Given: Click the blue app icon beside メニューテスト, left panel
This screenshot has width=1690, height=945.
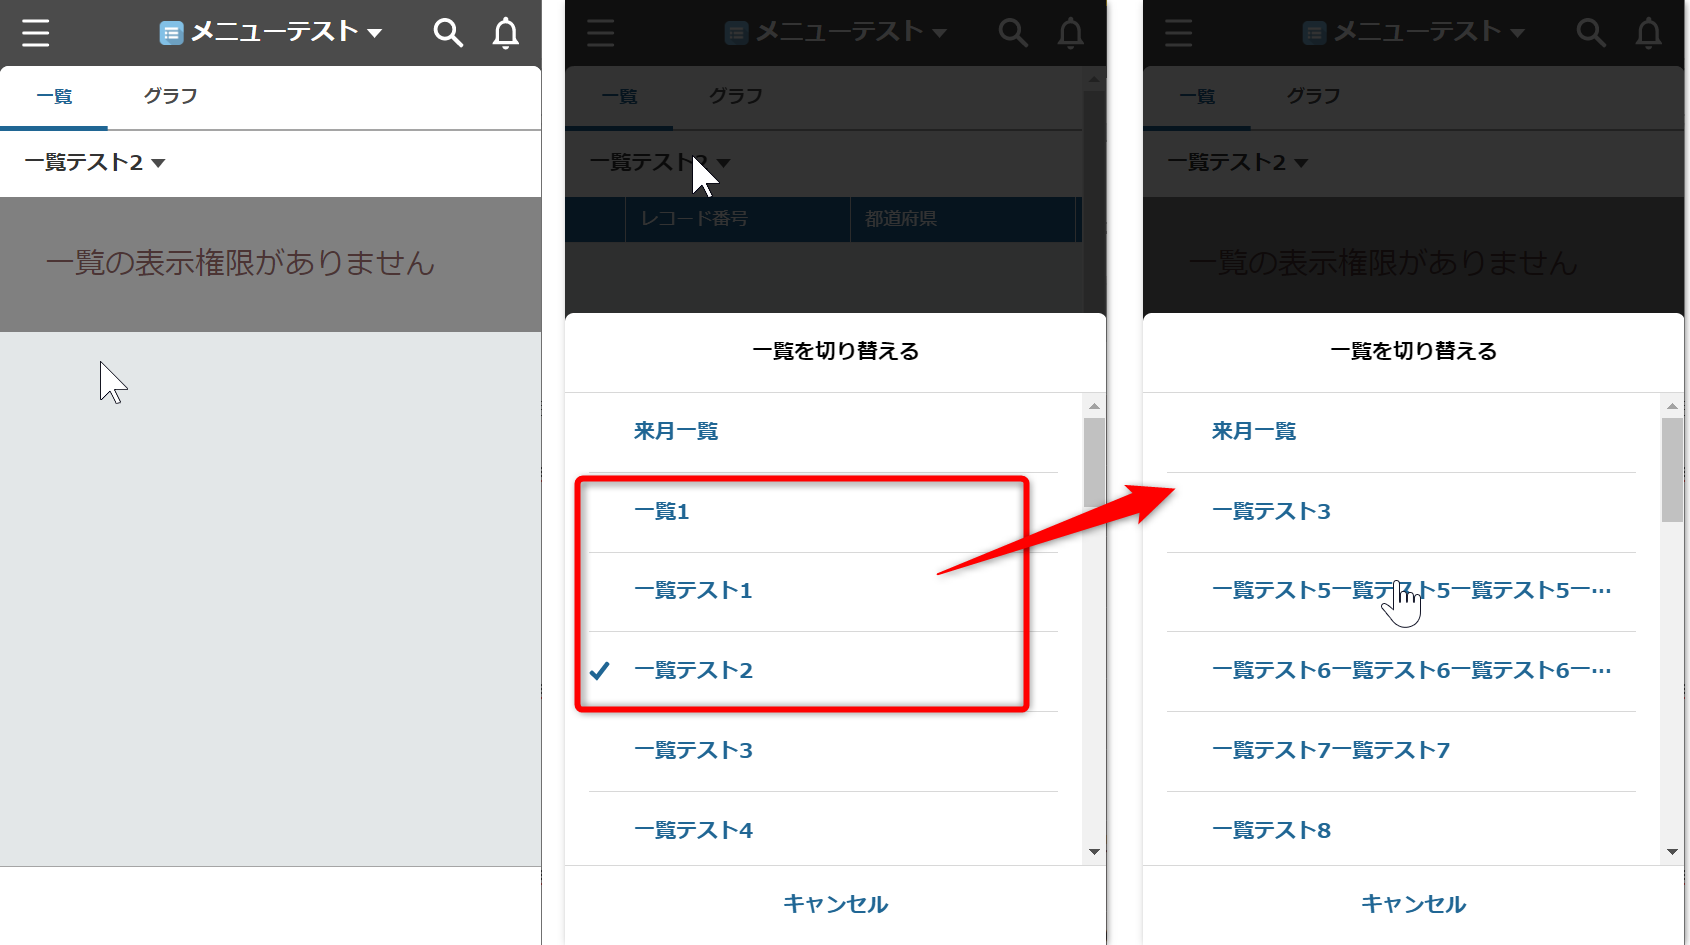Looking at the screenshot, I should tap(171, 33).
